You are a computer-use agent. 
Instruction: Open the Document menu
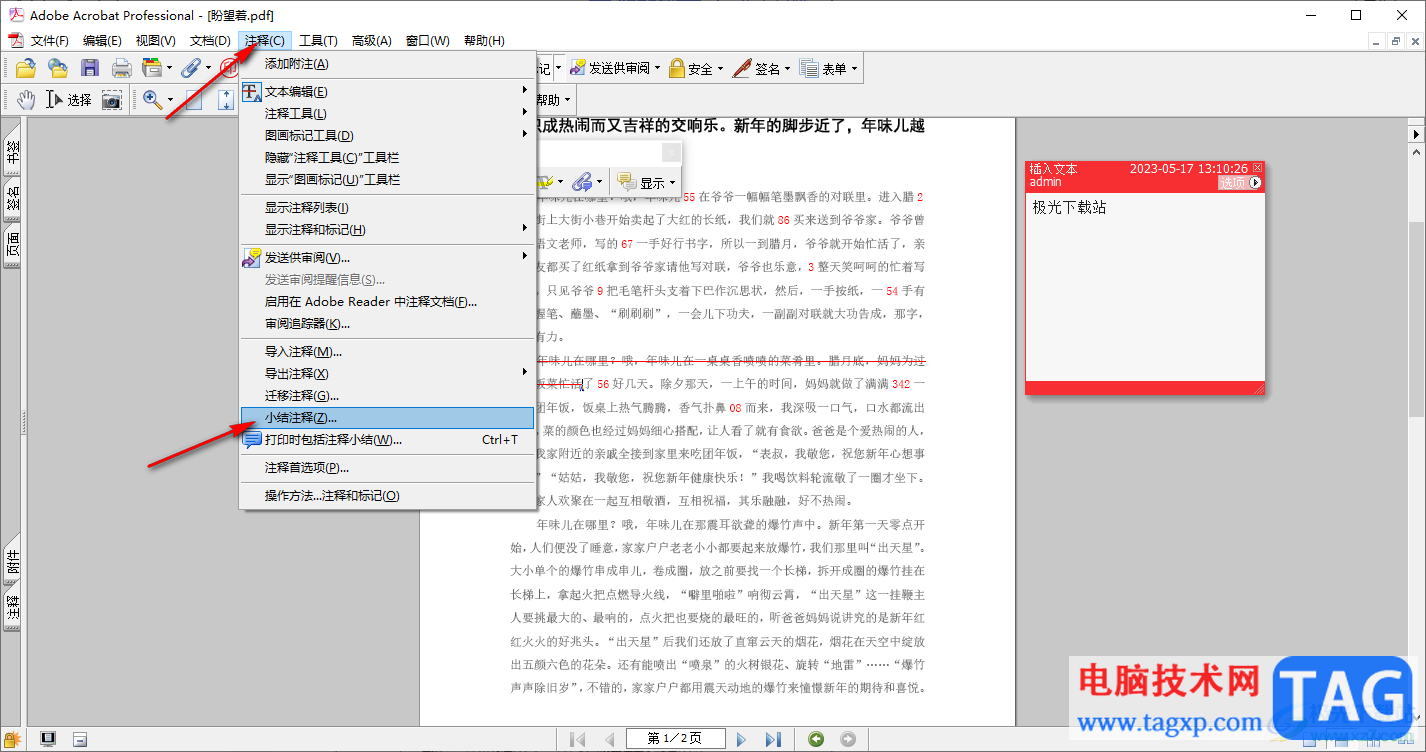tap(210, 41)
